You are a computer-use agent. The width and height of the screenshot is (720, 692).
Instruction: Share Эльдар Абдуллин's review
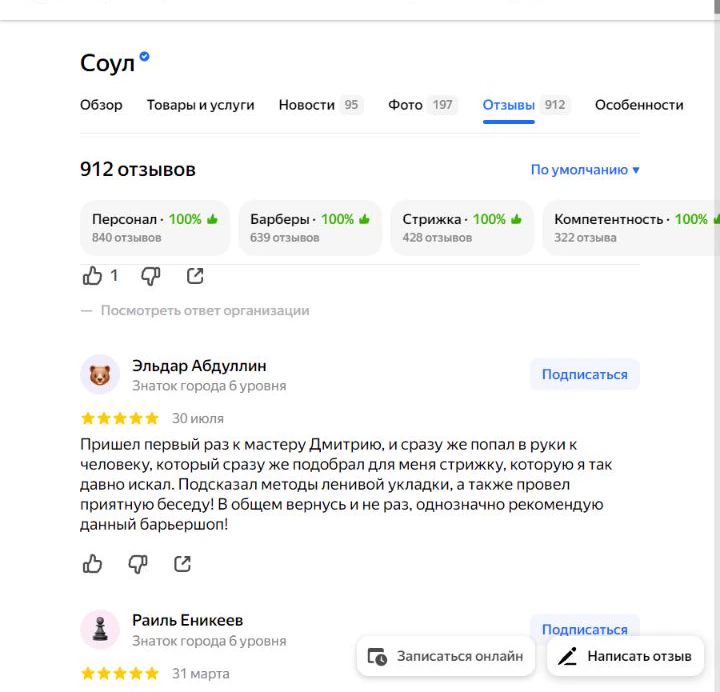pyautogui.click(x=182, y=564)
